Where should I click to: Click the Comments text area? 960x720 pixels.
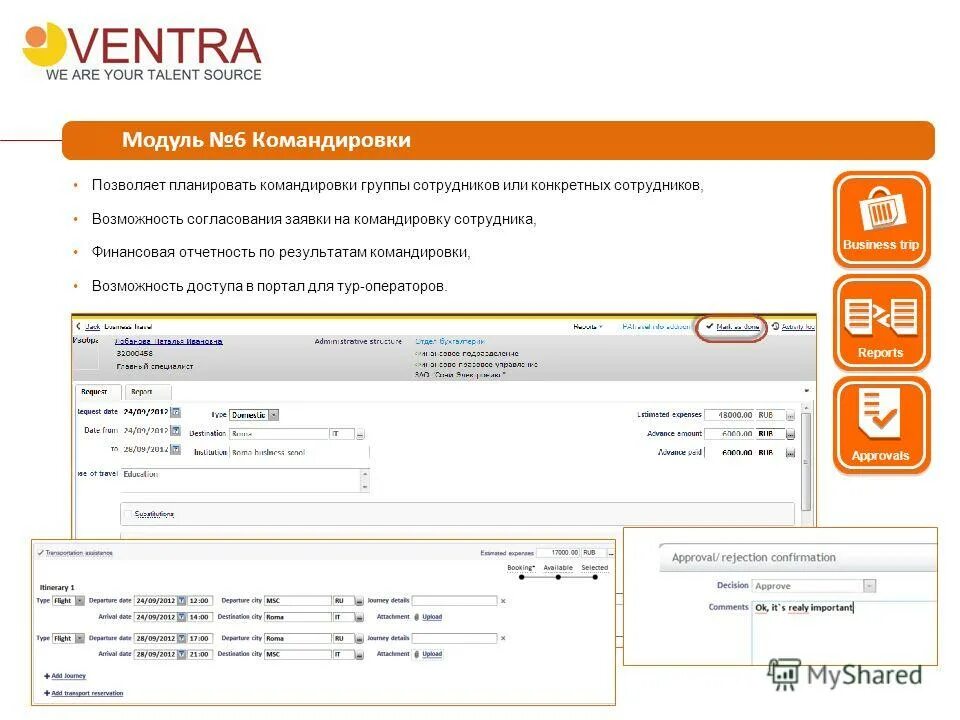coord(844,632)
